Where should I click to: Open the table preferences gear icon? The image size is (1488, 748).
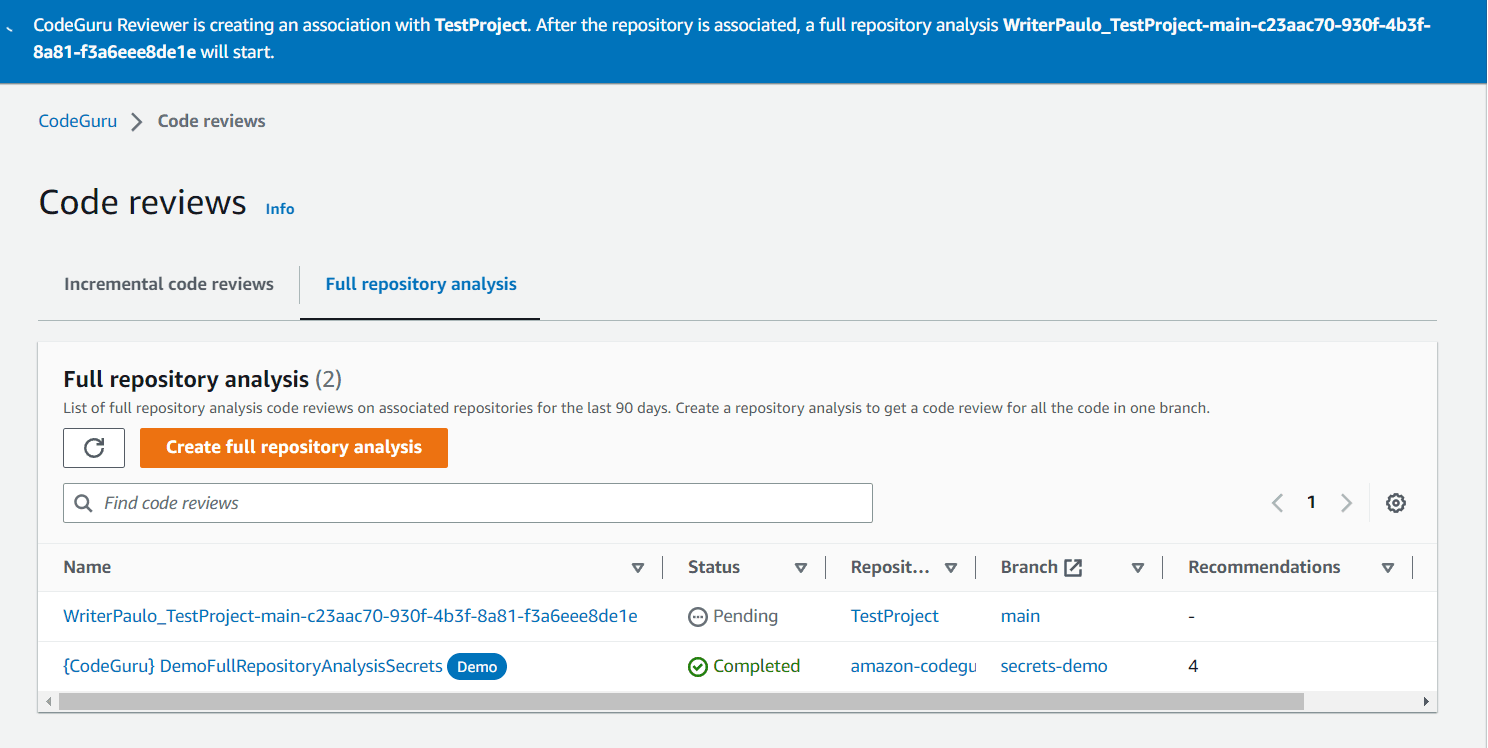coord(1396,502)
